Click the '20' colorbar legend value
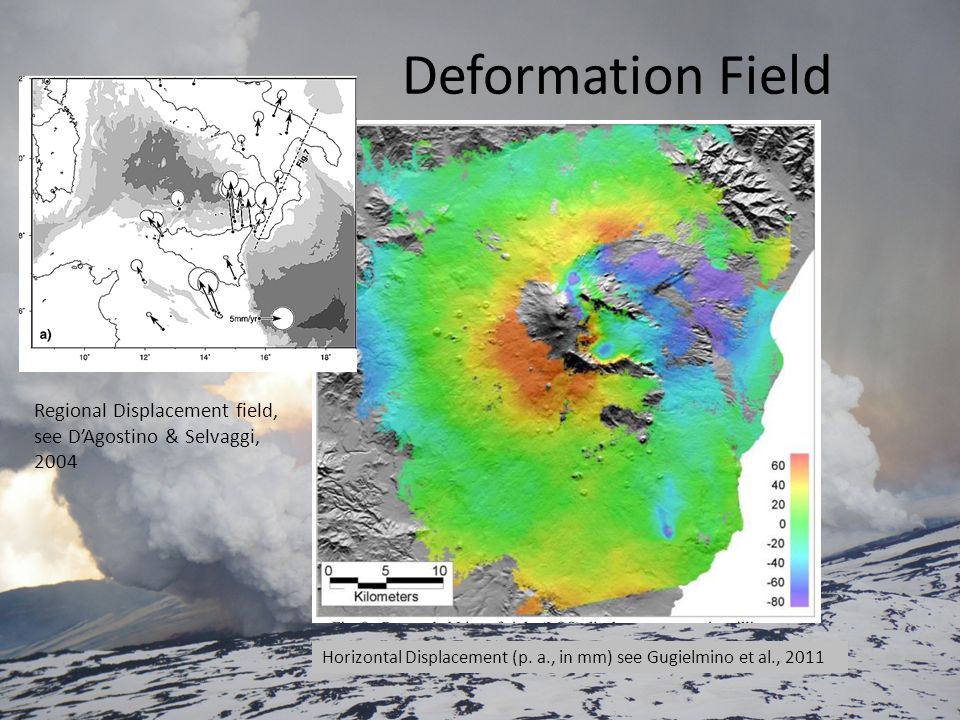 (778, 504)
